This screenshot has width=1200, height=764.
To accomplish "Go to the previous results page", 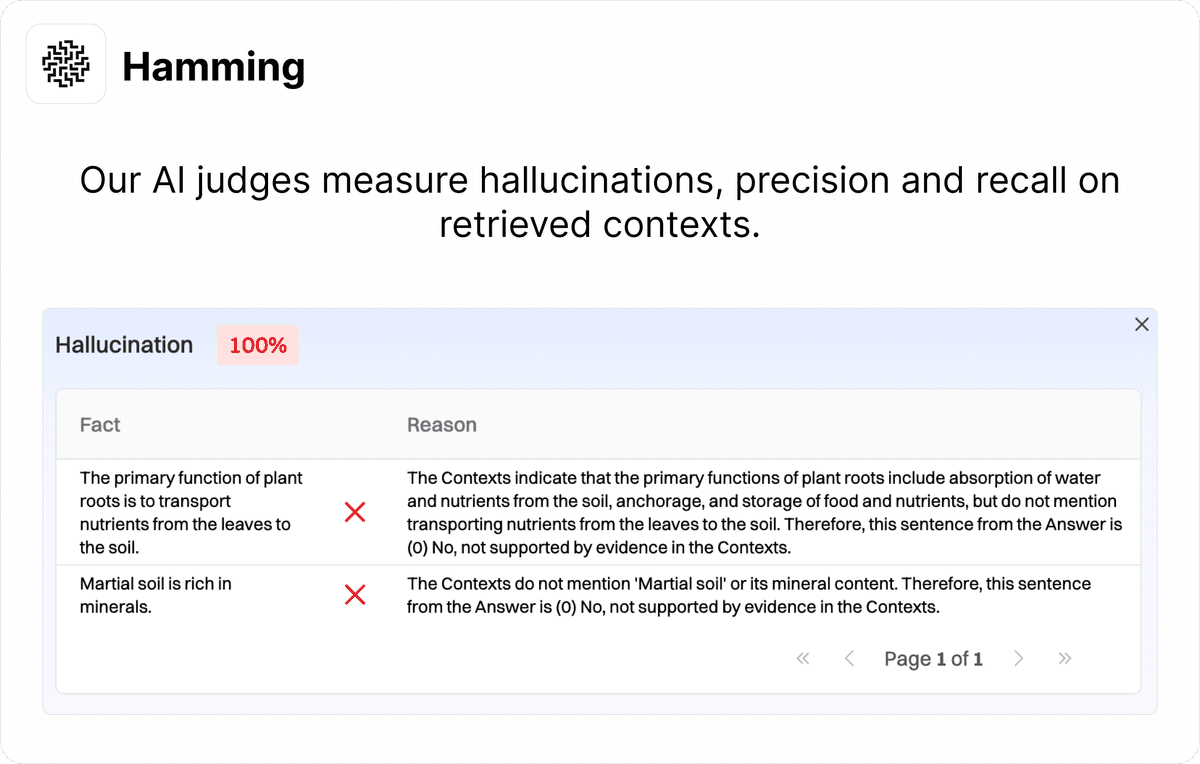I will tap(849, 658).
